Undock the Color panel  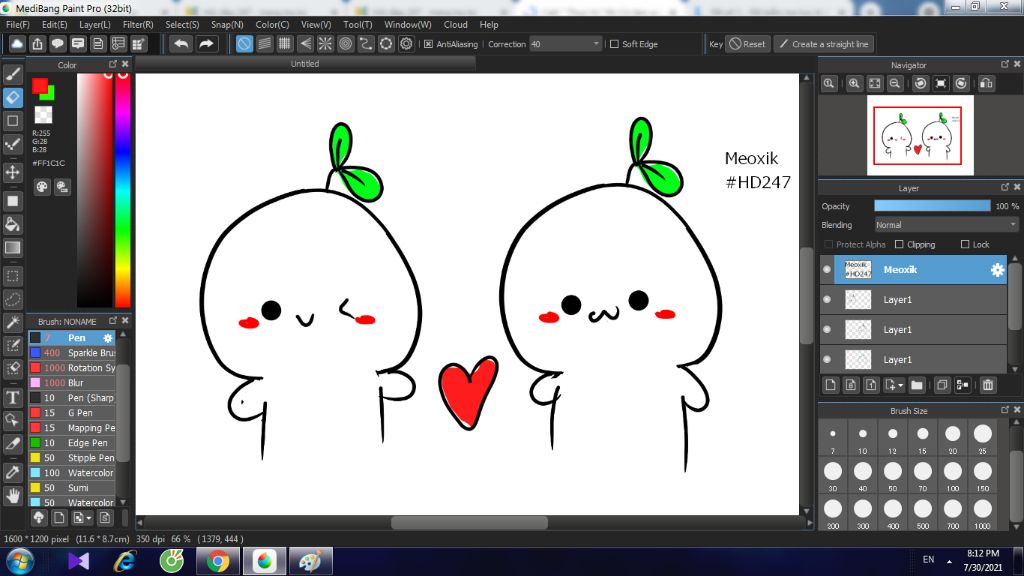click(x=113, y=64)
